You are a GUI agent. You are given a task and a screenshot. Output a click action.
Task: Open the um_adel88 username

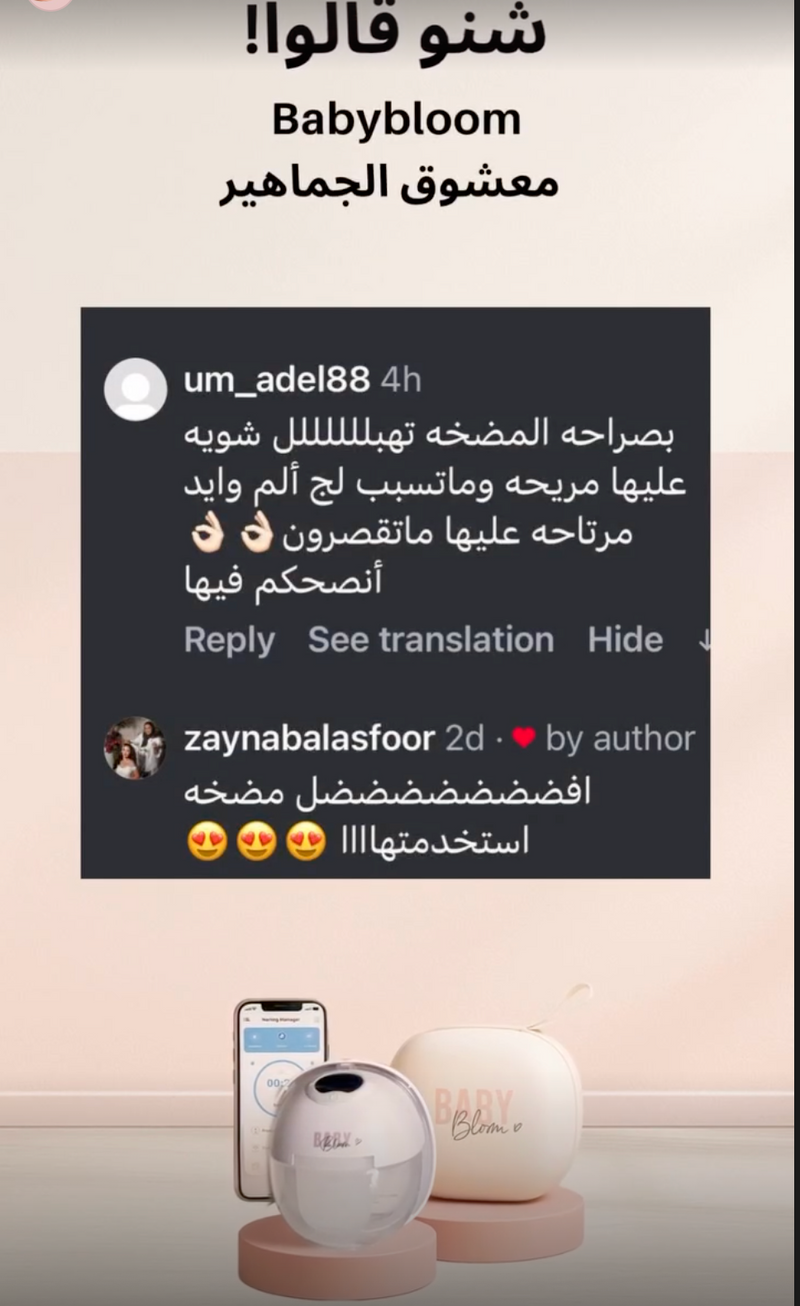point(277,379)
